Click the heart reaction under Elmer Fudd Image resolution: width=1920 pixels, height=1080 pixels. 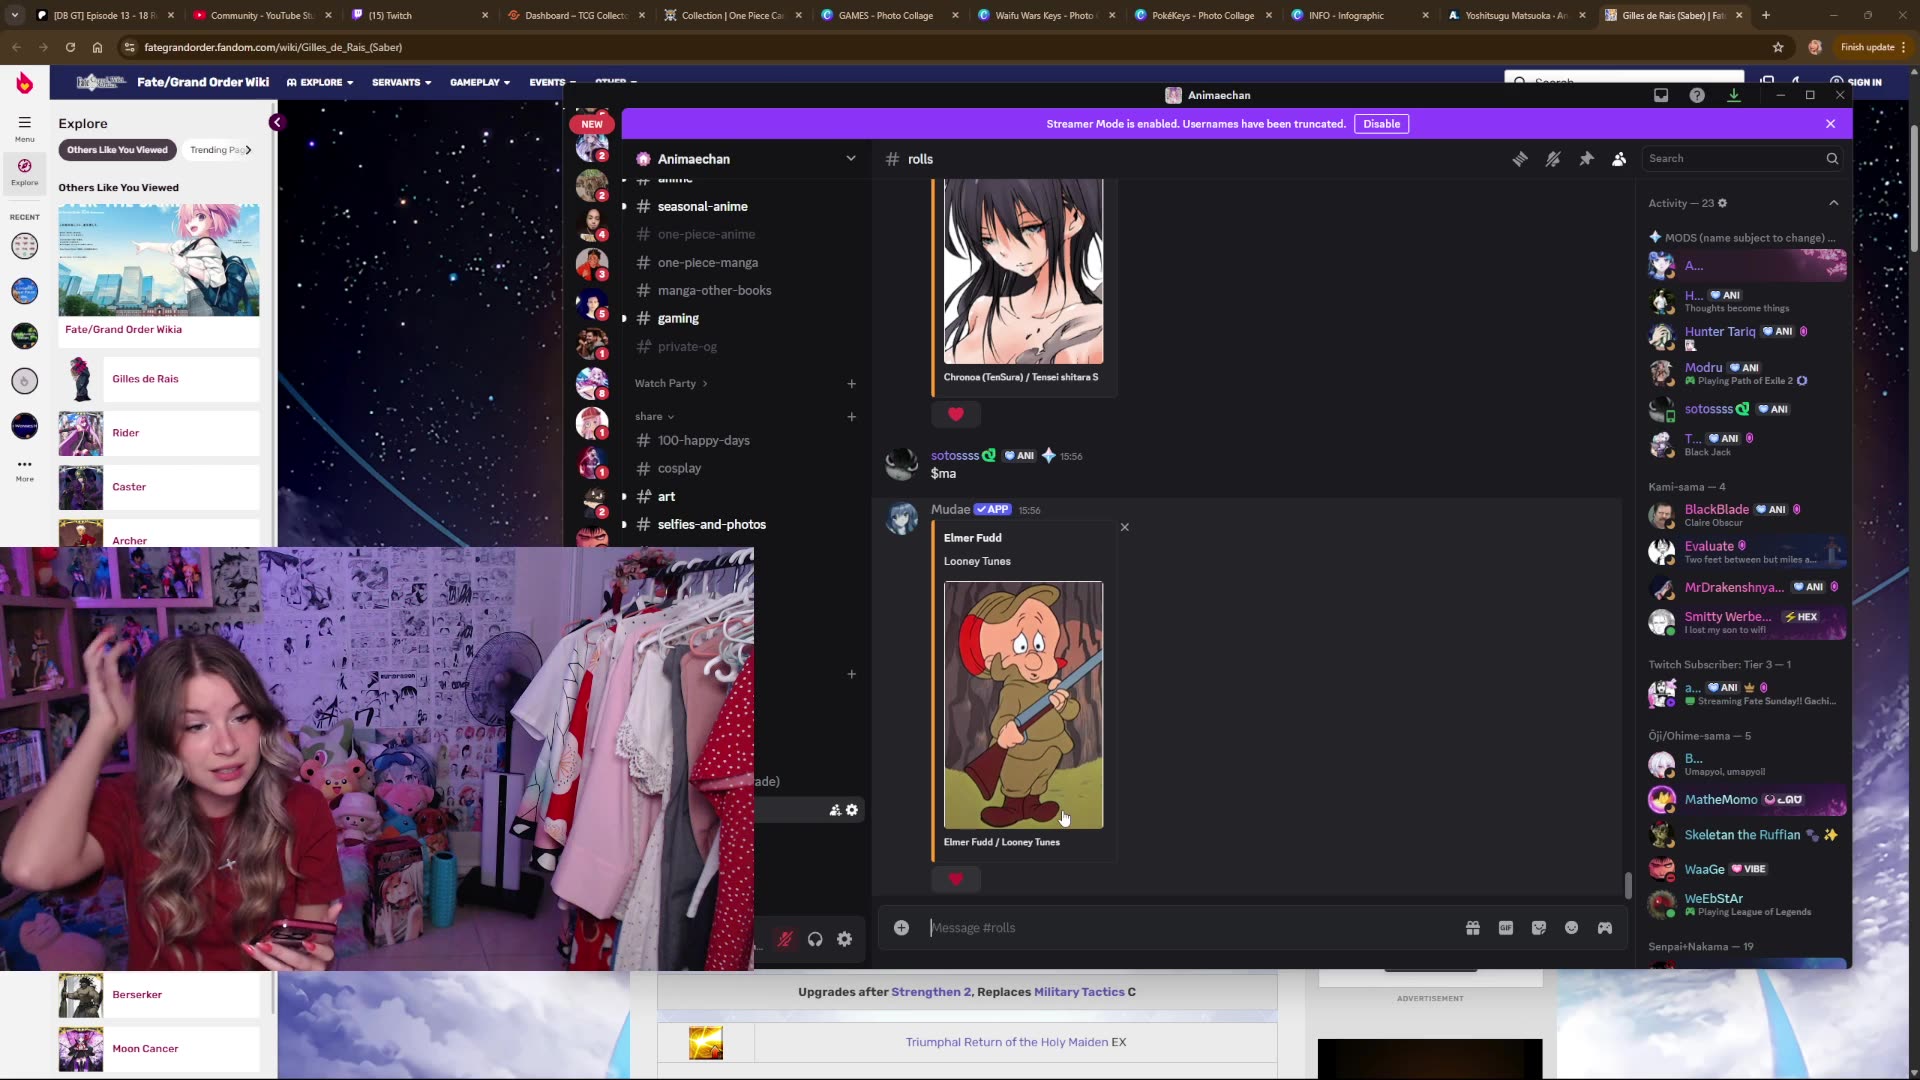[x=955, y=879]
